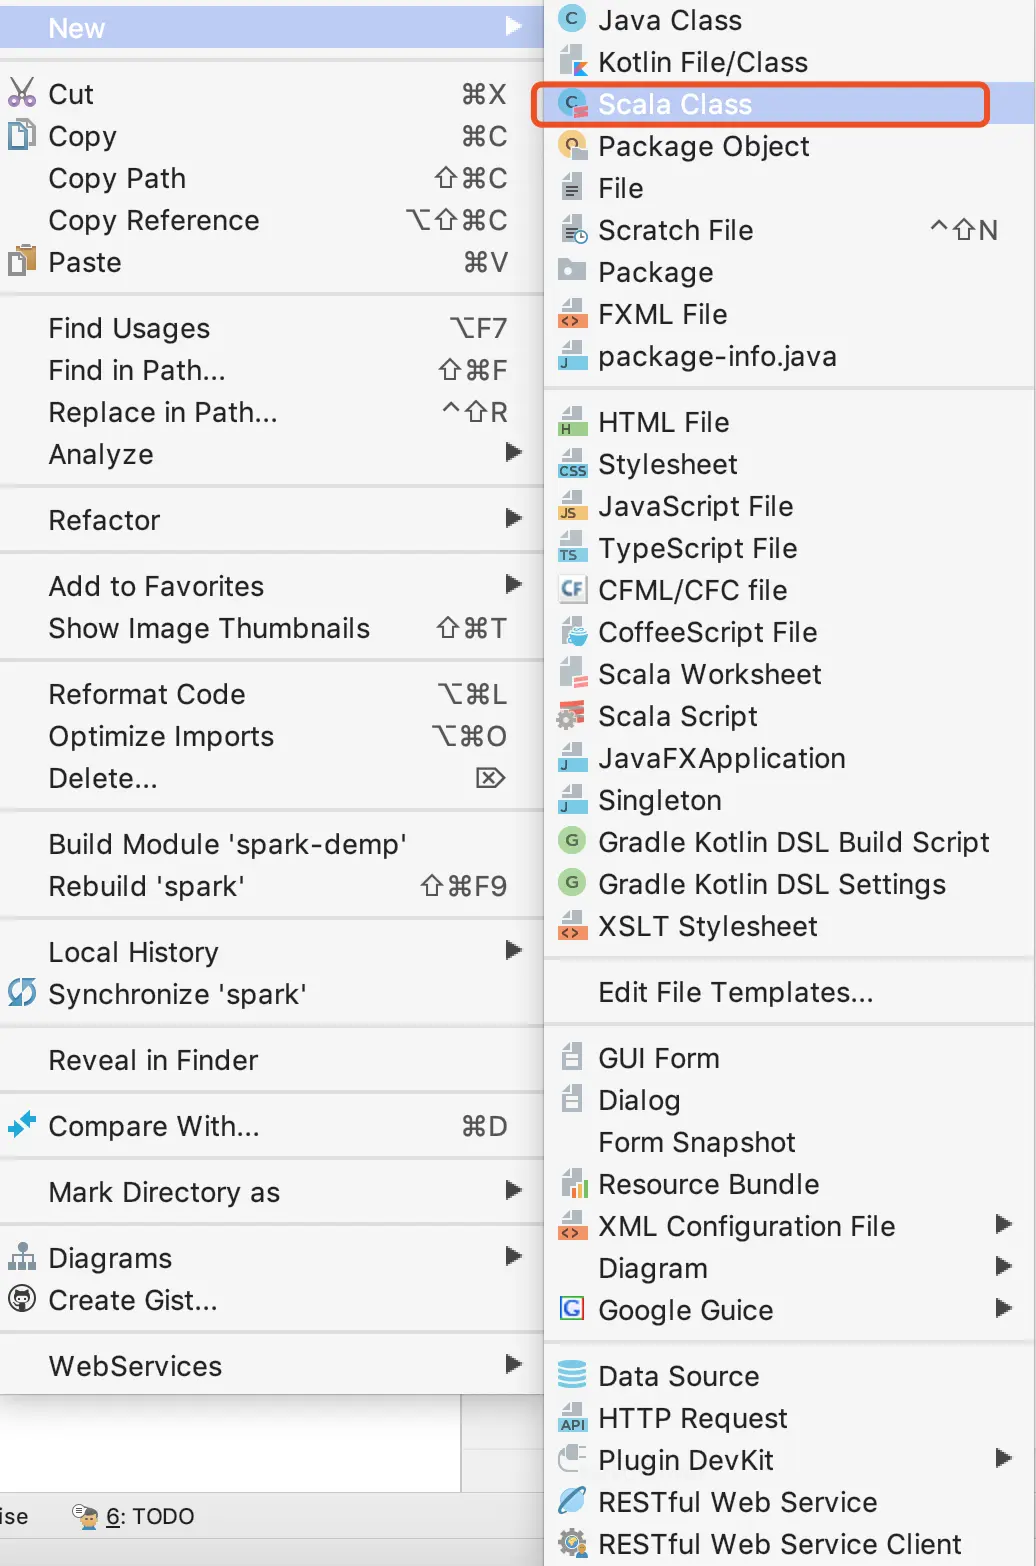Select Reveal in Finder
The image size is (1036, 1566).
(153, 1060)
